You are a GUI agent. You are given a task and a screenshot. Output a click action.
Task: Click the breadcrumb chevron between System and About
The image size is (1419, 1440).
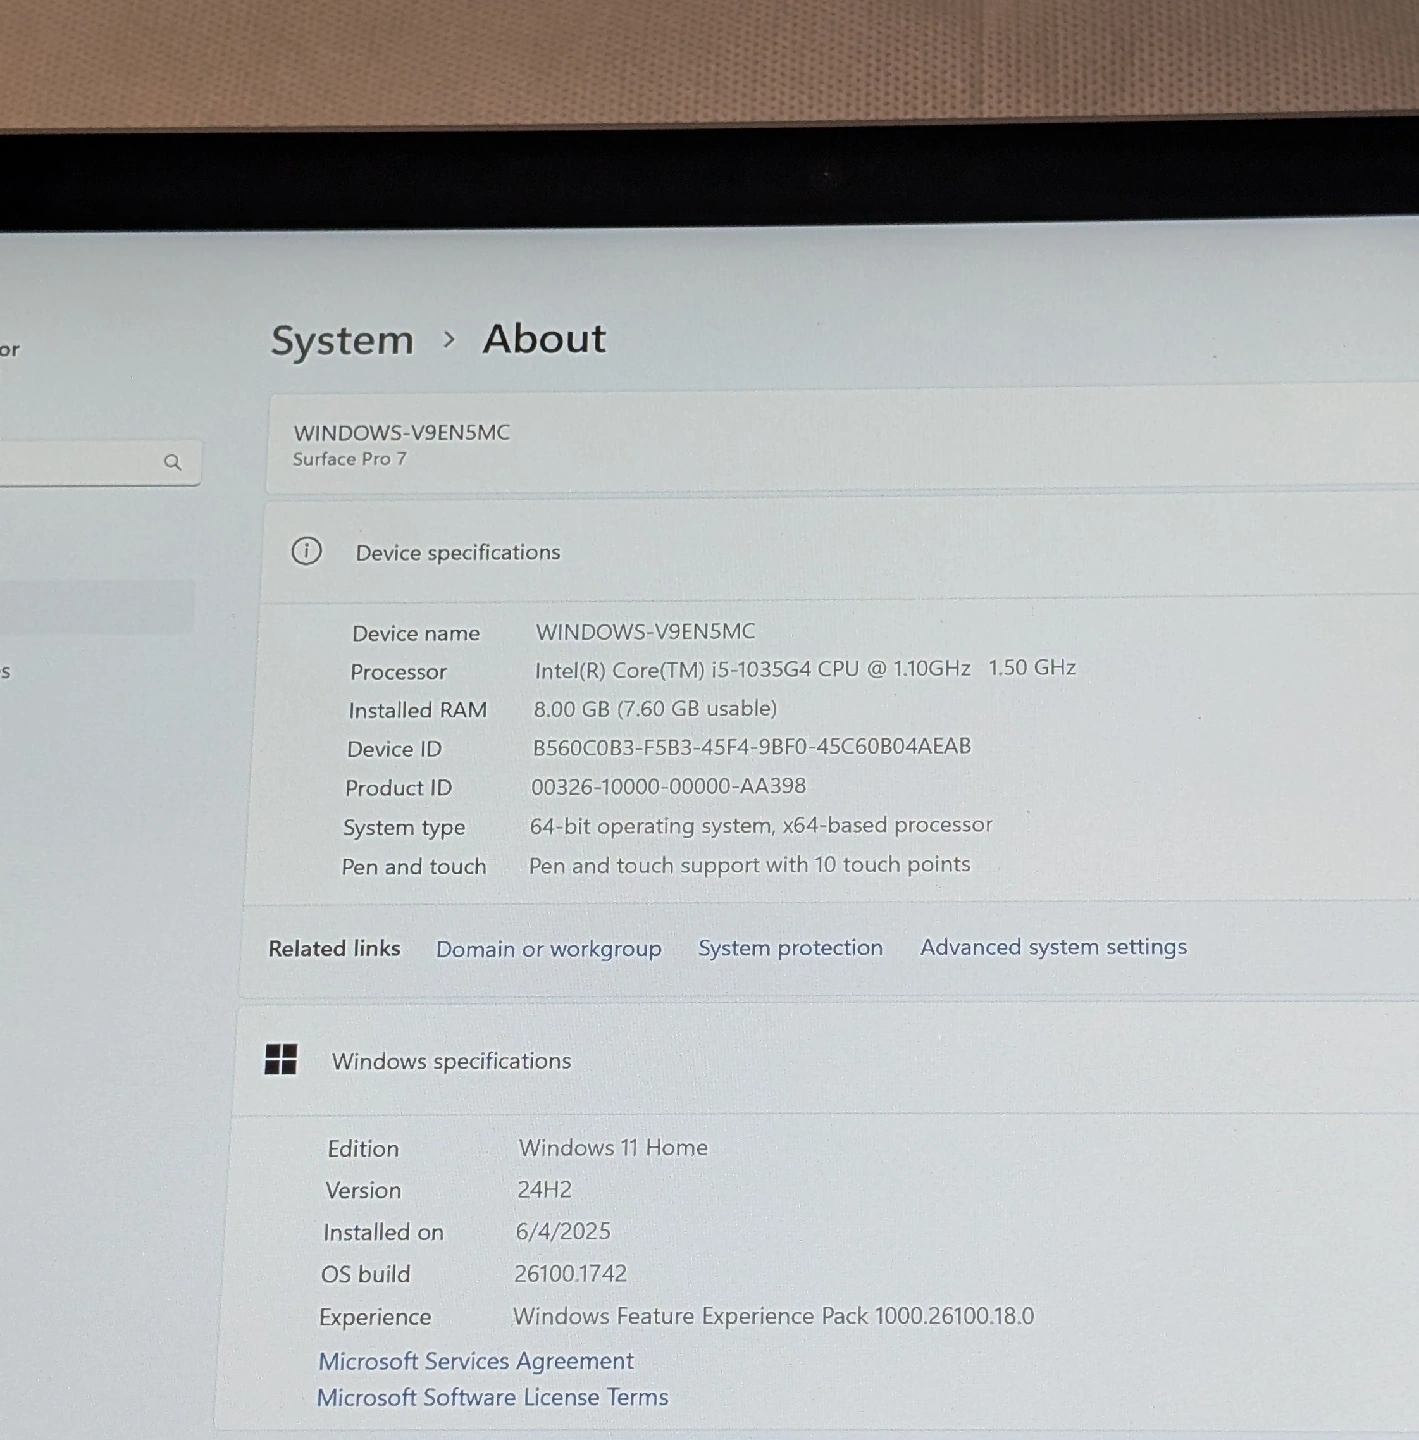pos(449,340)
